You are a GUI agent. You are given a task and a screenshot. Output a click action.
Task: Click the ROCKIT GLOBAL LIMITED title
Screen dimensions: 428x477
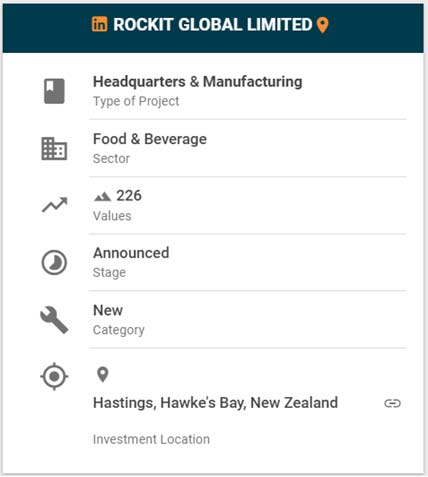click(x=213, y=25)
